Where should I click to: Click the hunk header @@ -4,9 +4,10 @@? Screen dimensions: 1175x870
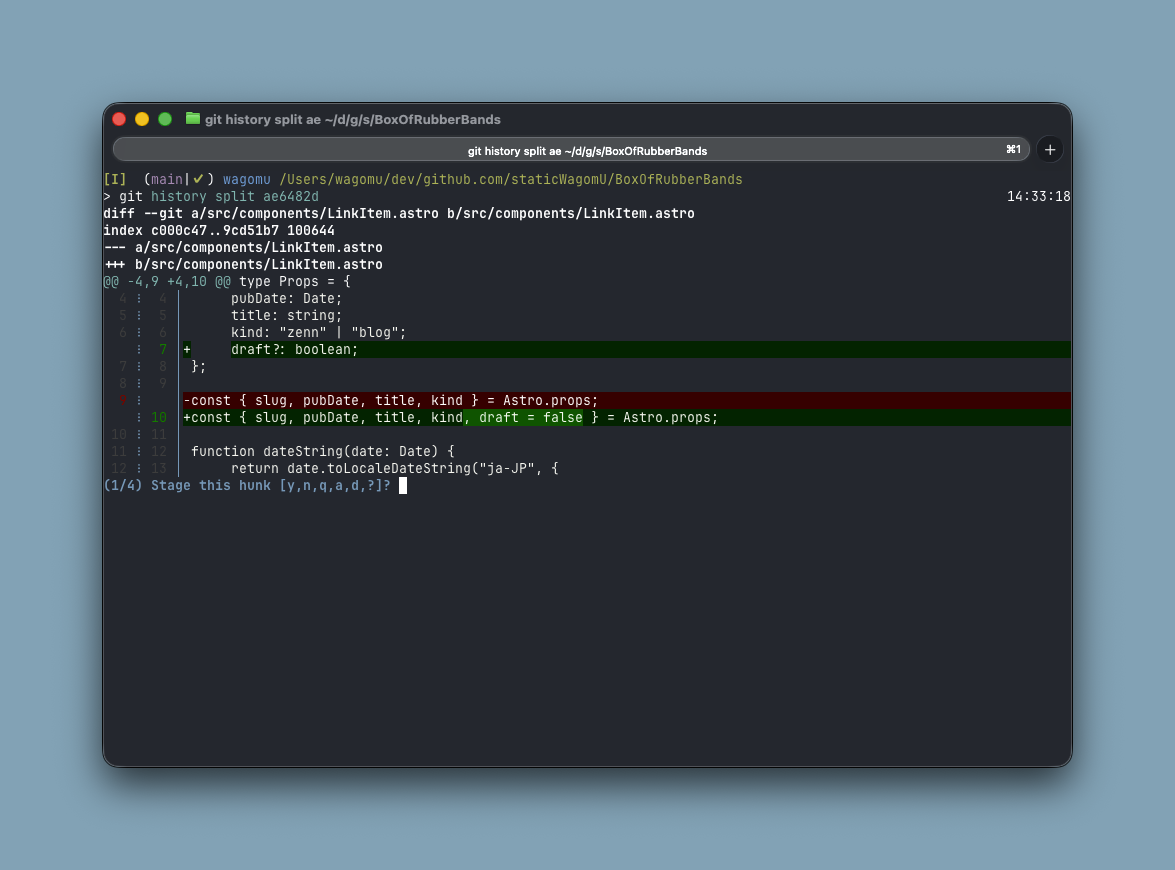click(167, 282)
